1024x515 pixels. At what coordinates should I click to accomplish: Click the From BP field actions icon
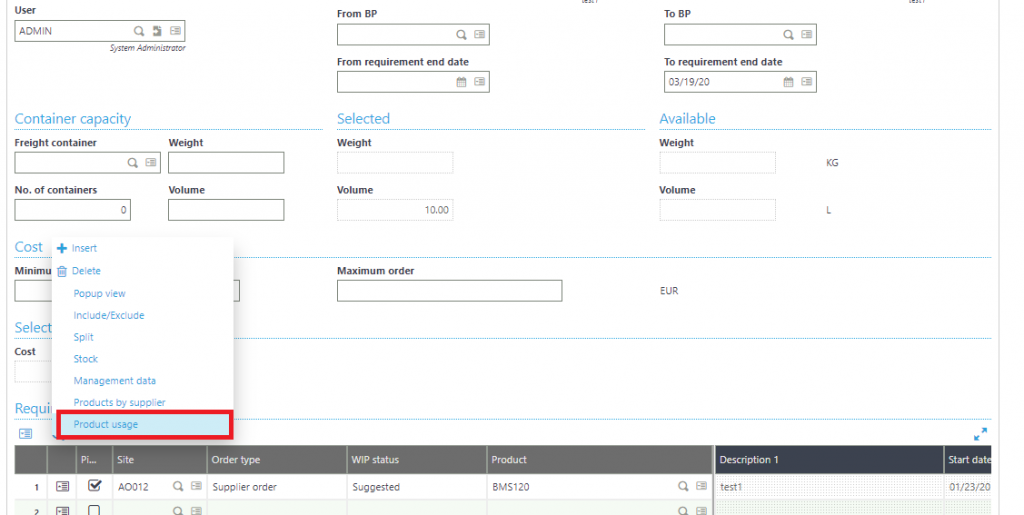(480, 35)
